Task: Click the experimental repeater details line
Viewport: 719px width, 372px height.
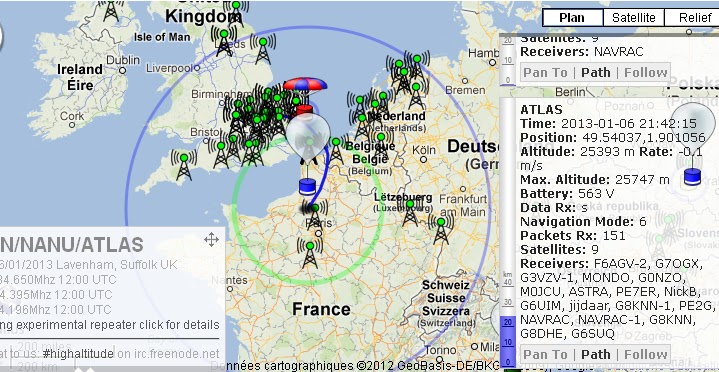Action: pos(110,325)
